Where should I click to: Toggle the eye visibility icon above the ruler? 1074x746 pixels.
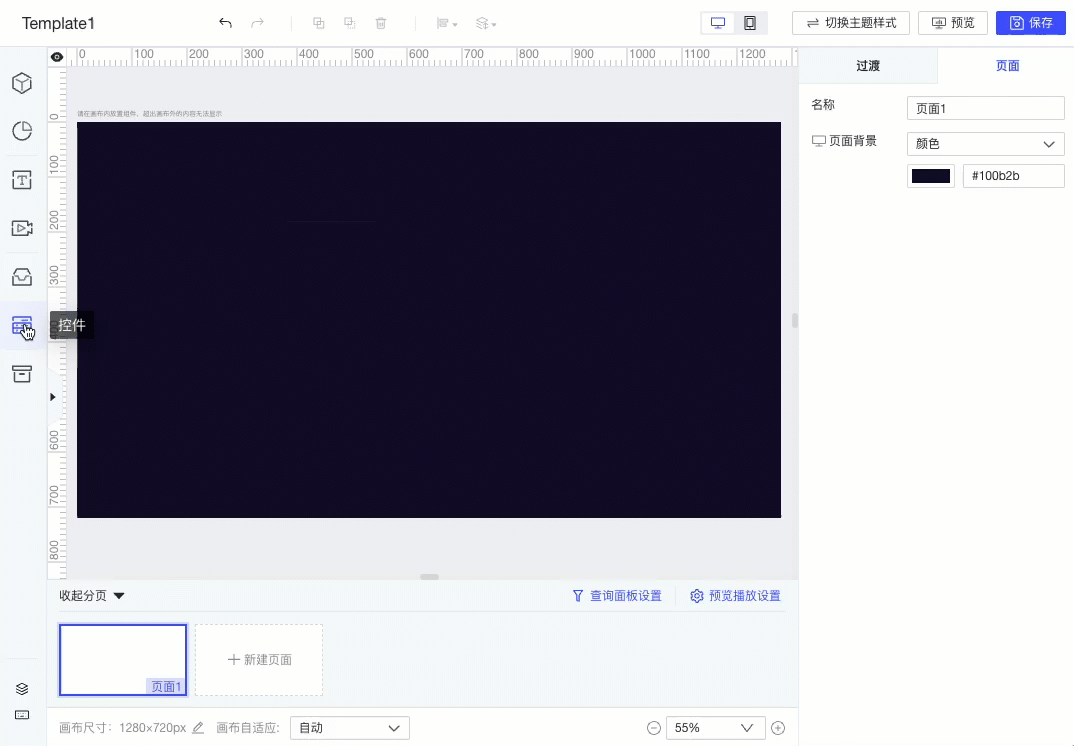tap(57, 57)
